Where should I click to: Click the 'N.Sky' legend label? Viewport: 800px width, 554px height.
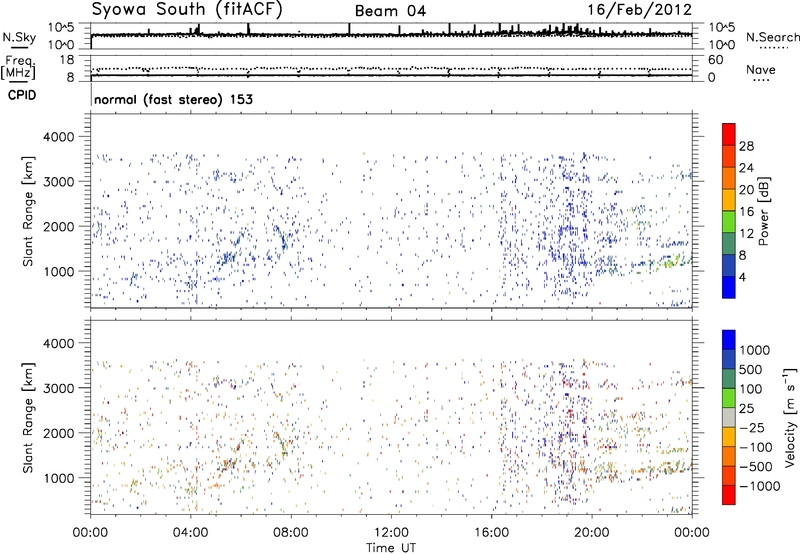19,37
